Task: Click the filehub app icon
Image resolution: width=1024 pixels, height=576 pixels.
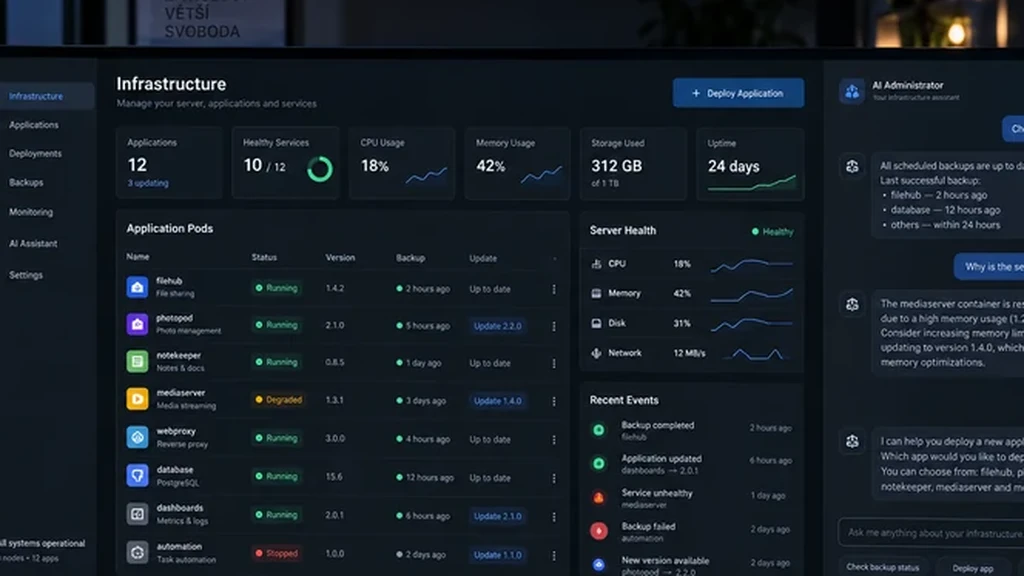Action: click(x=137, y=287)
